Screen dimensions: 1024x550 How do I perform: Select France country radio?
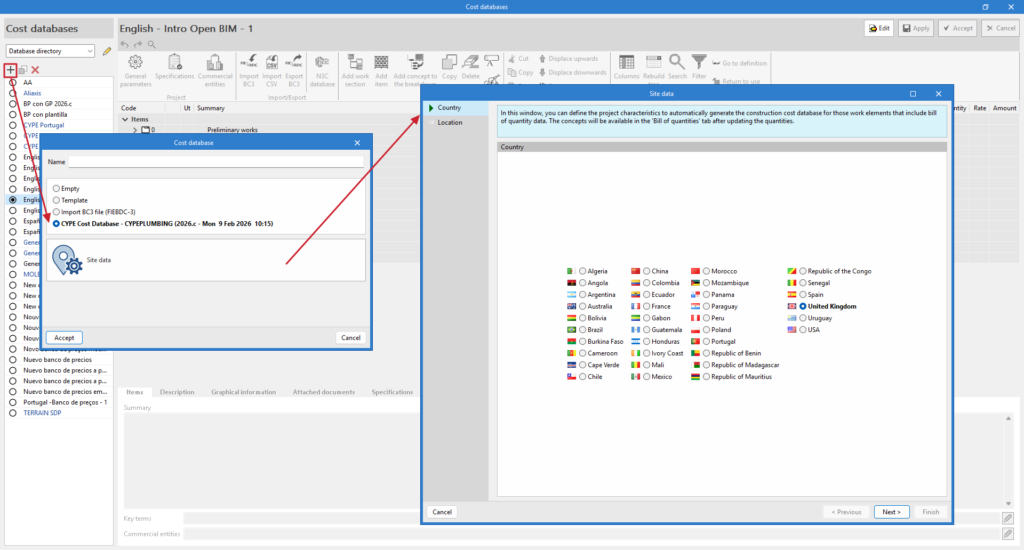(646, 306)
